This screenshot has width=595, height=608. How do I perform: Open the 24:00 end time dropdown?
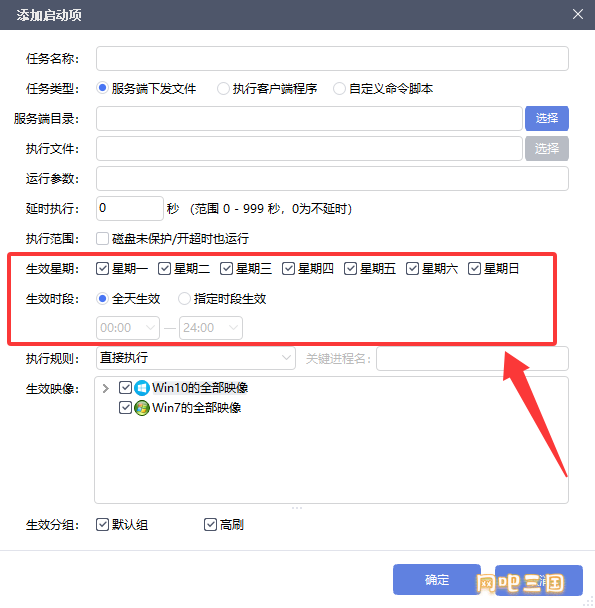211,328
